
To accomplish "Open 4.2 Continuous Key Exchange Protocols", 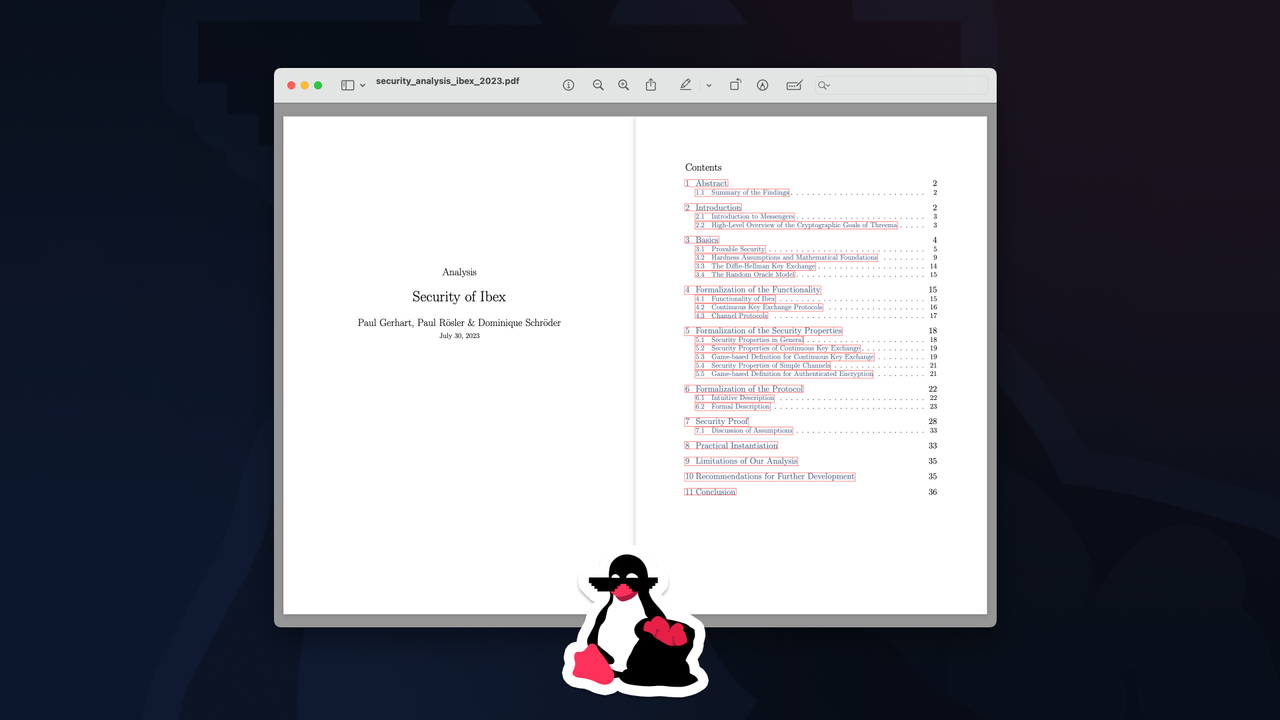I will [760, 307].
